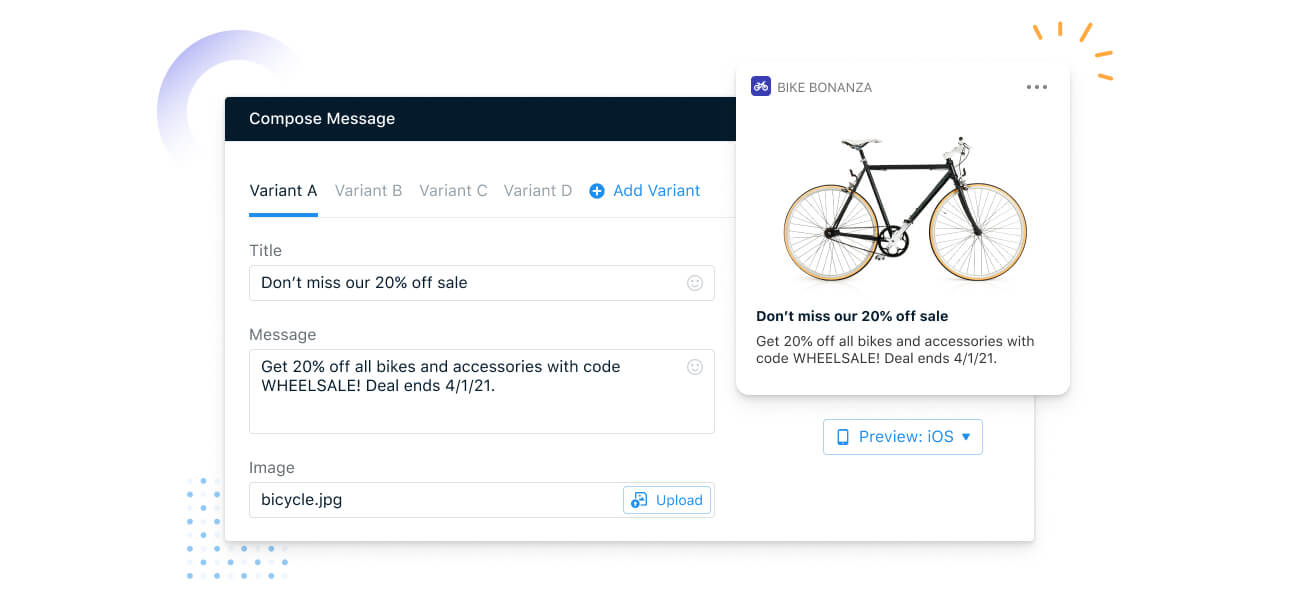
Task: Click the phone icon in Preview button
Action: 843,437
